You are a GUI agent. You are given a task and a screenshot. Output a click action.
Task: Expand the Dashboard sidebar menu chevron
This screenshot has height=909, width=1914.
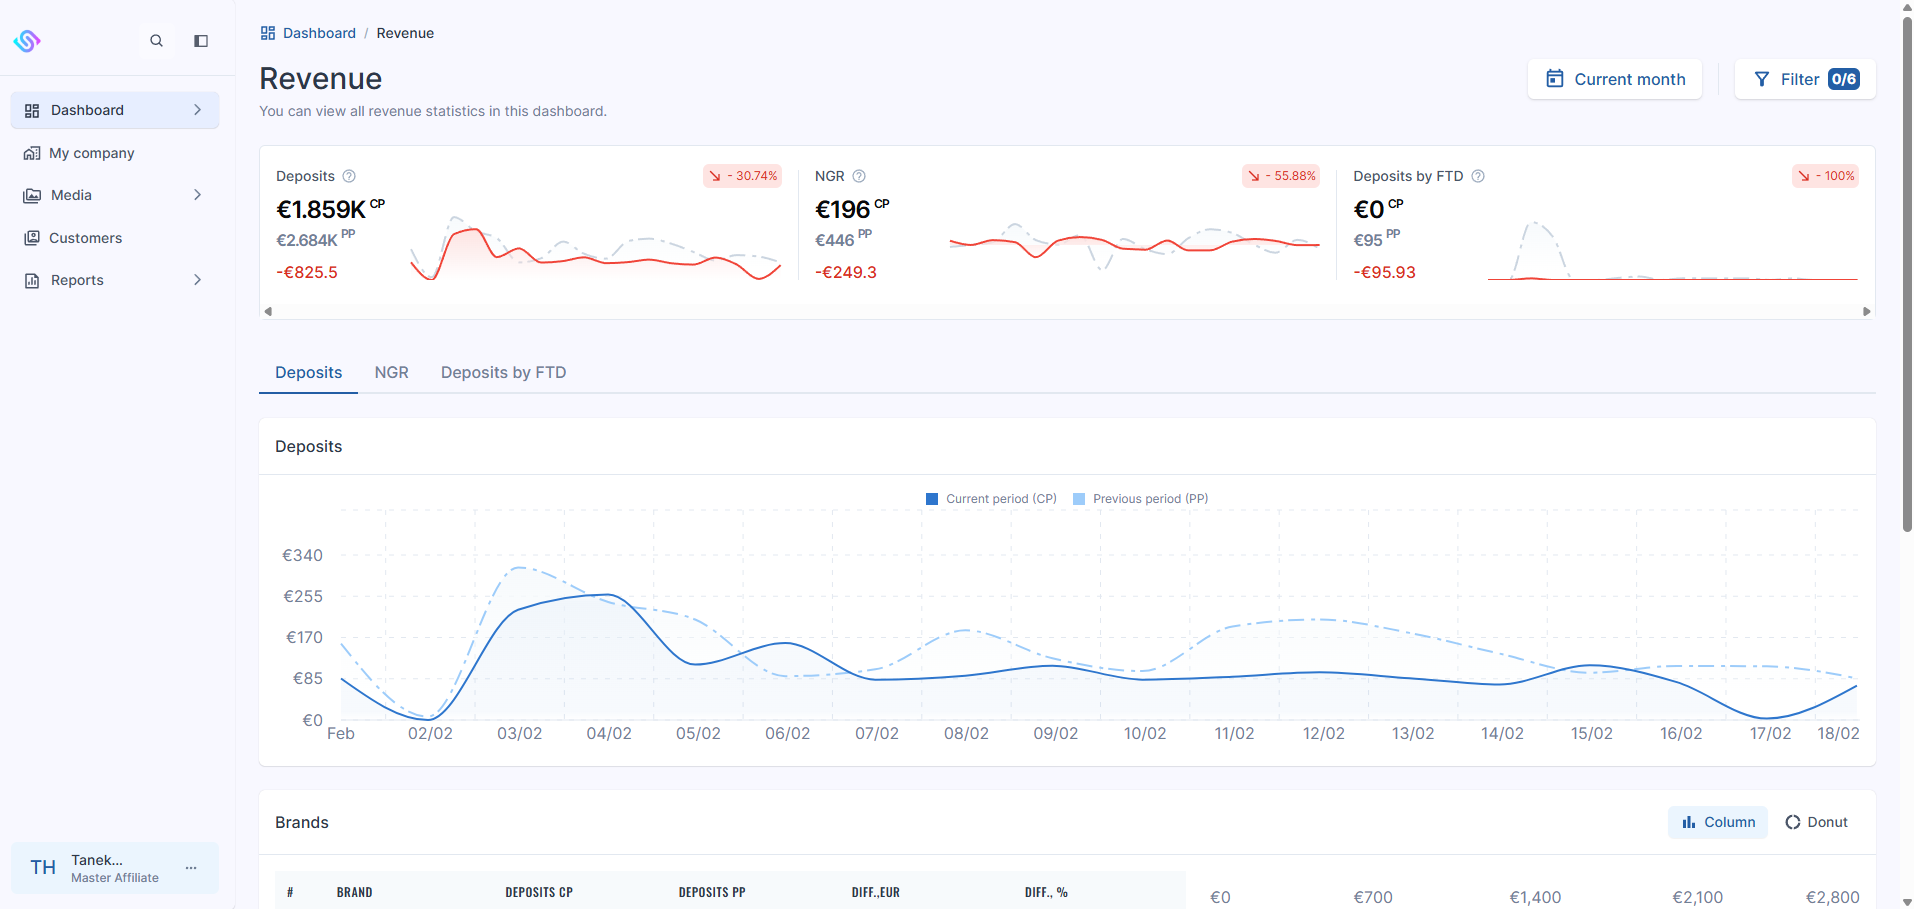tap(197, 110)
